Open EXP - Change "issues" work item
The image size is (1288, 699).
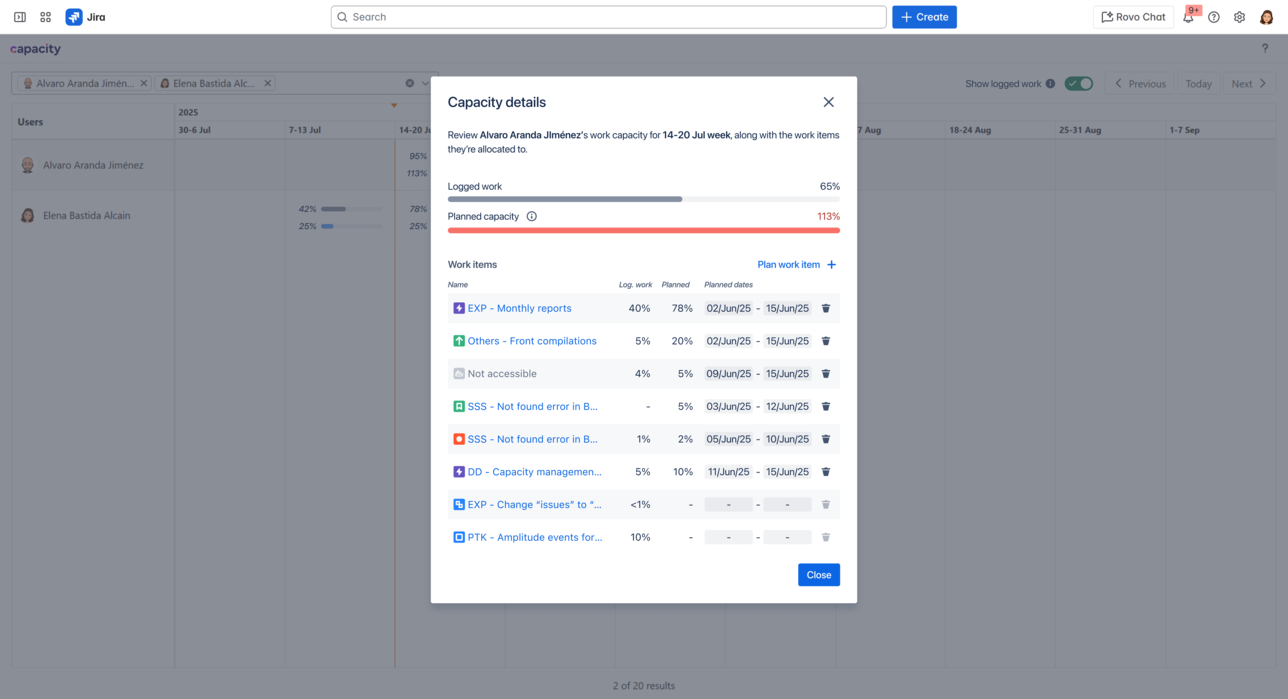pyautogui.click(x=535, y=505)
